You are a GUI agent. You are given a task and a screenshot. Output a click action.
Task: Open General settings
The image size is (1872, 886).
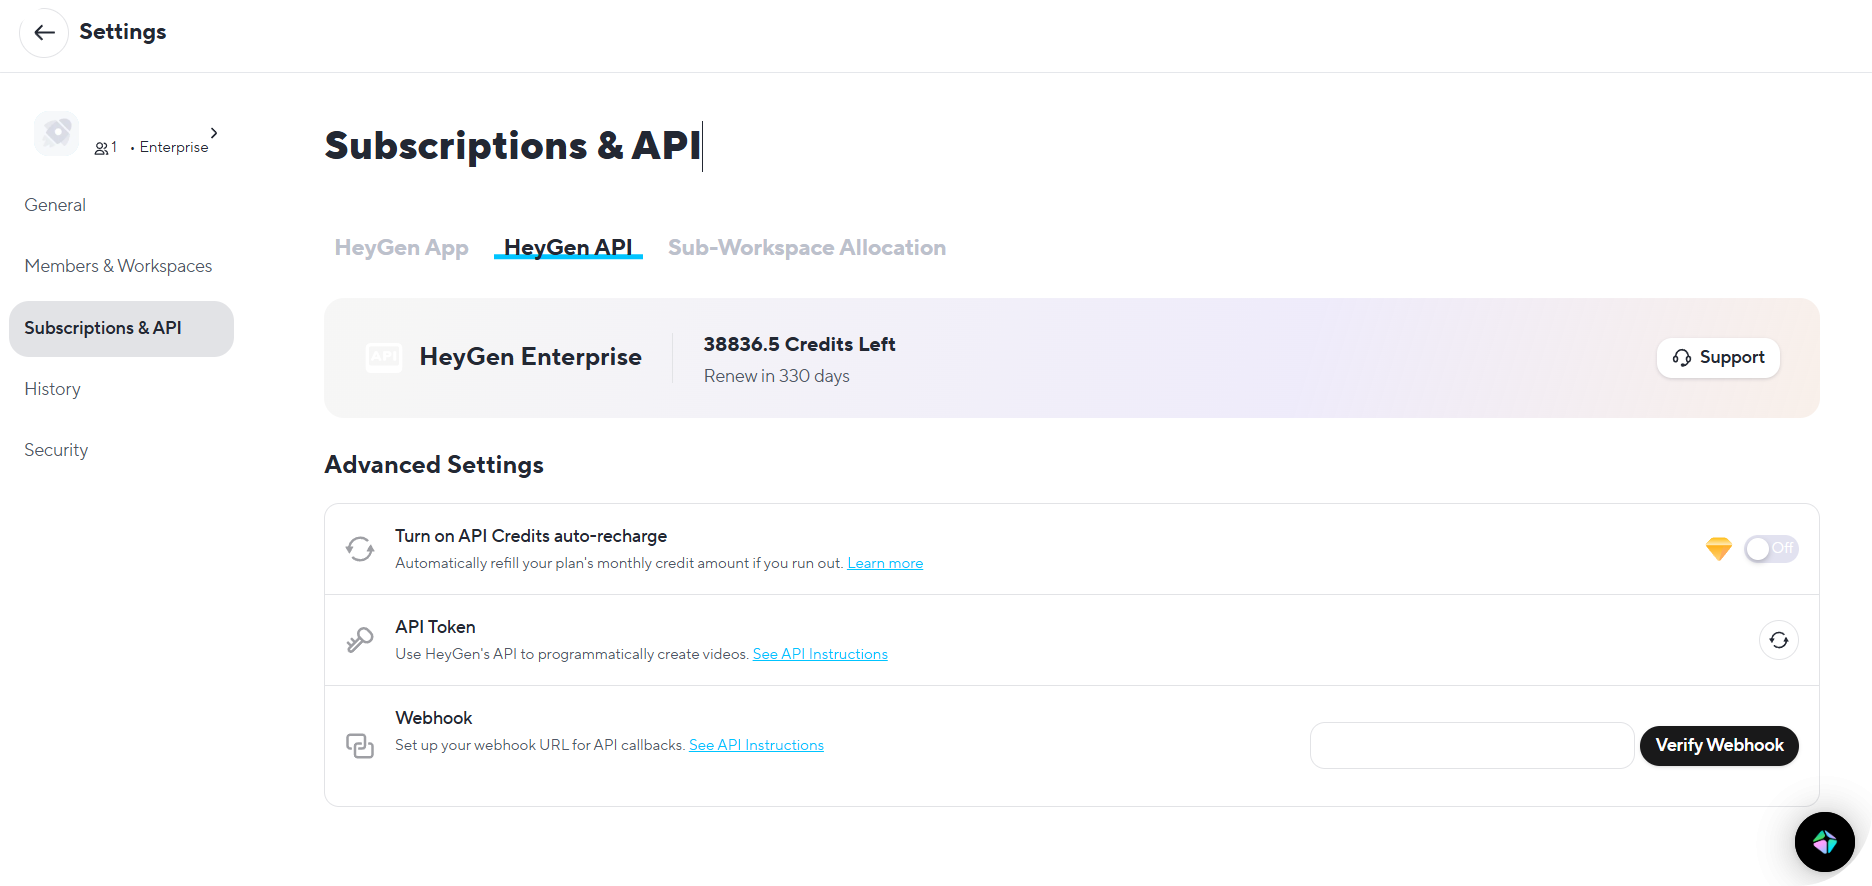pos(55,205)
